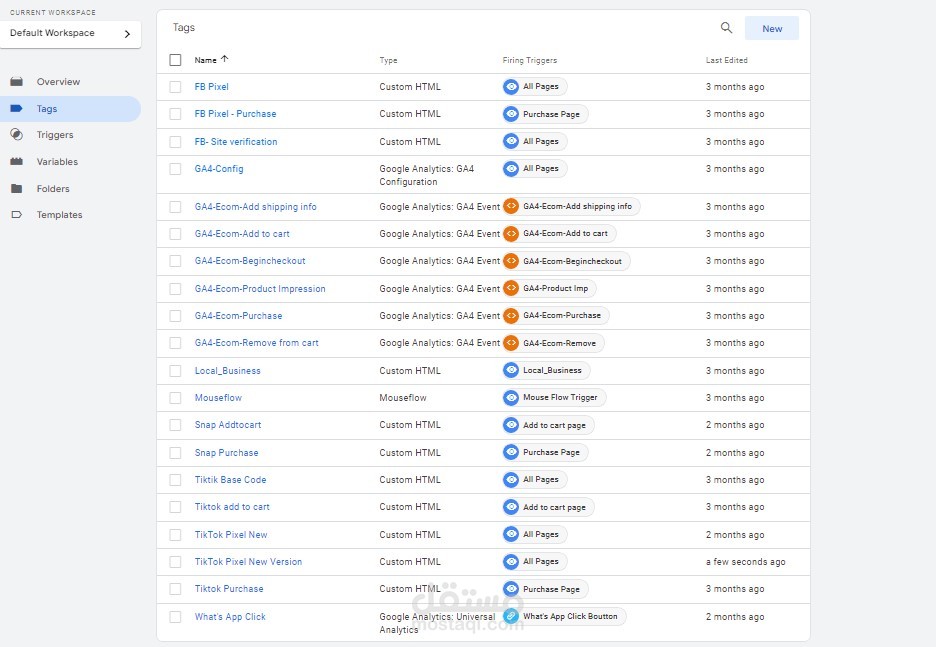This screenshot has width=936, height=647.
Task: Click the Variables camera icon in sidebar
Action: [17, 162]
